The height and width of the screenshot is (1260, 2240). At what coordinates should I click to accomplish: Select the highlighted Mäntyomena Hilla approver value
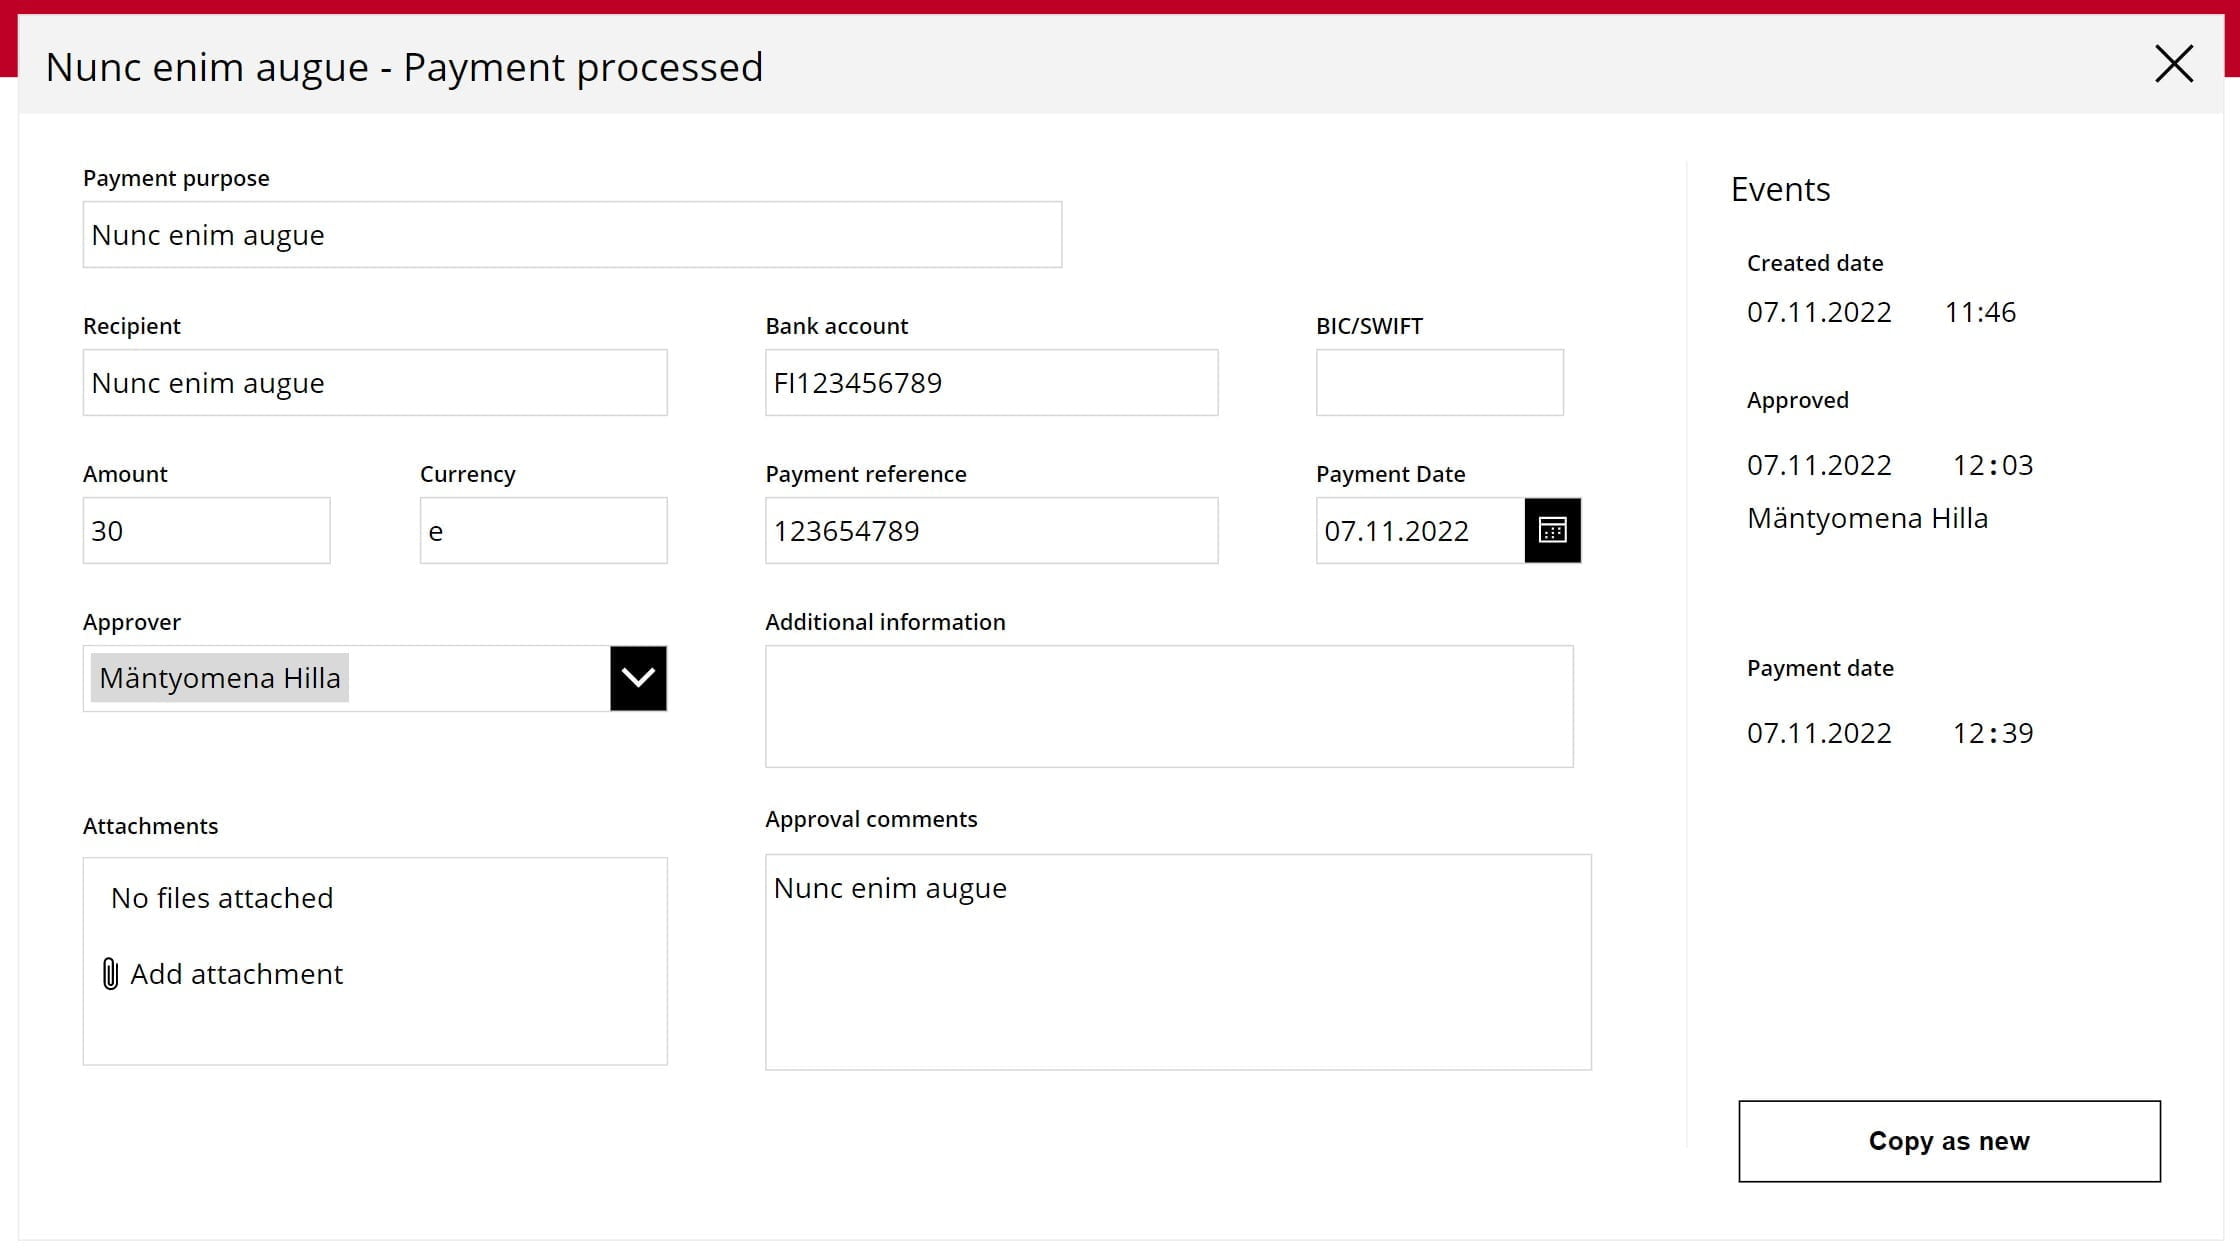[x=219, y=678]
